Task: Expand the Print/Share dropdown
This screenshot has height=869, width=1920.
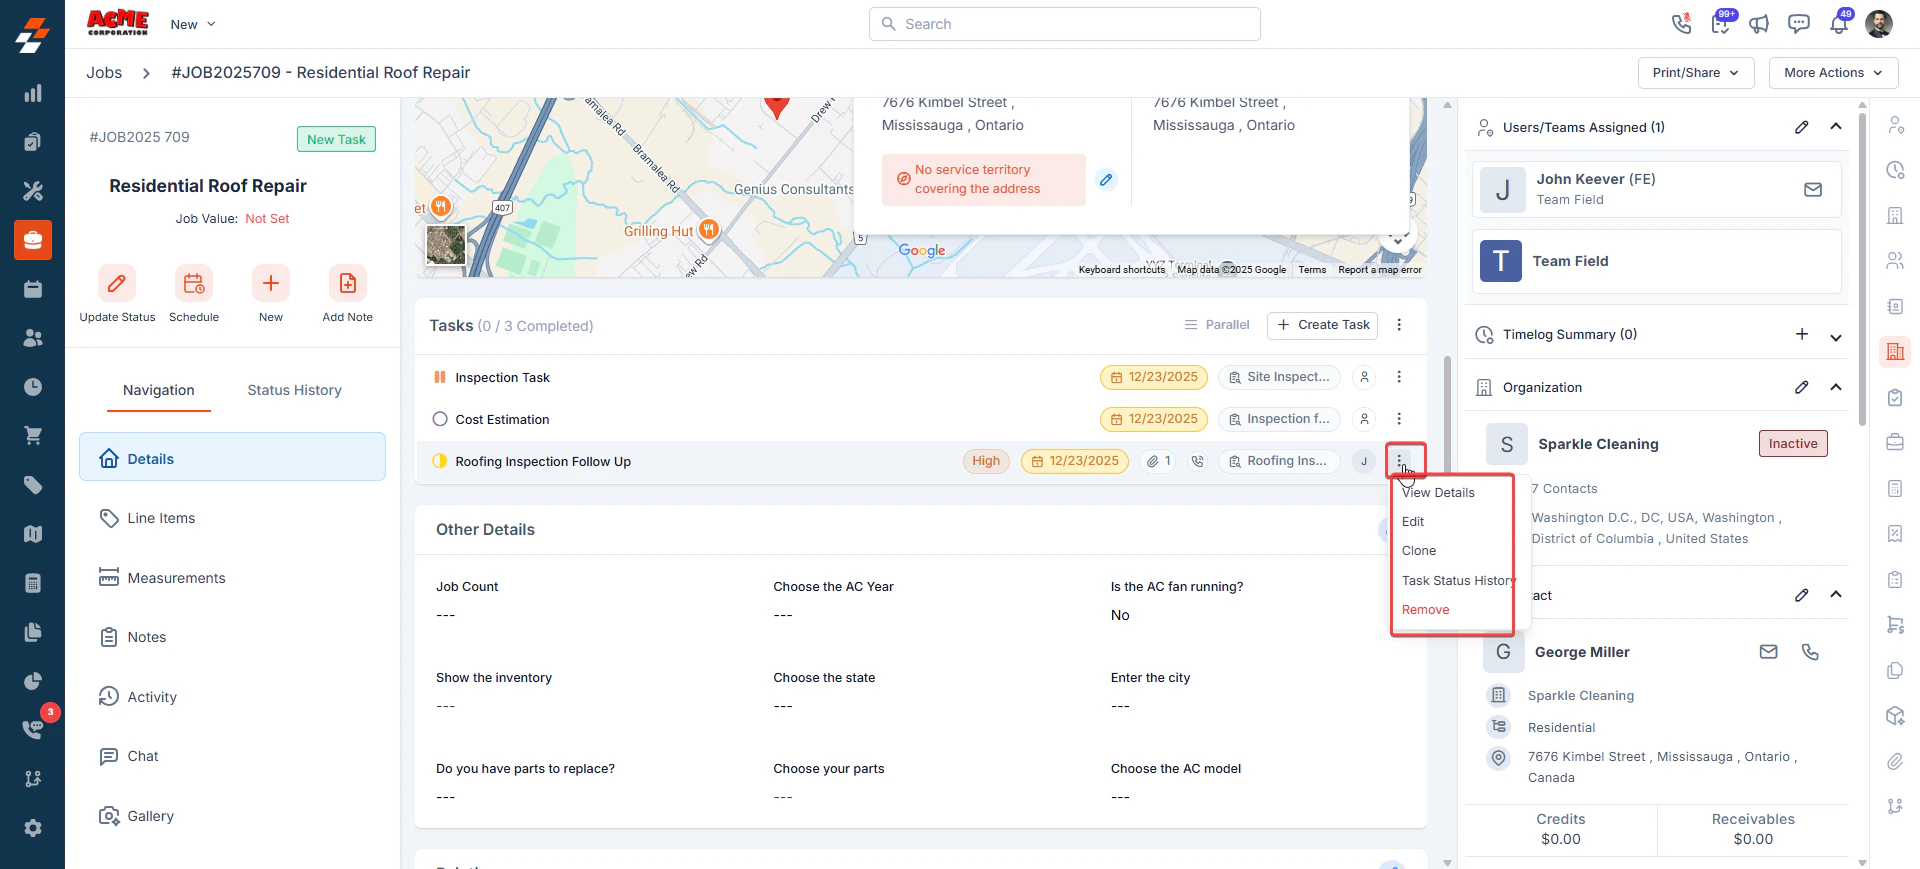Action: 1696,73
